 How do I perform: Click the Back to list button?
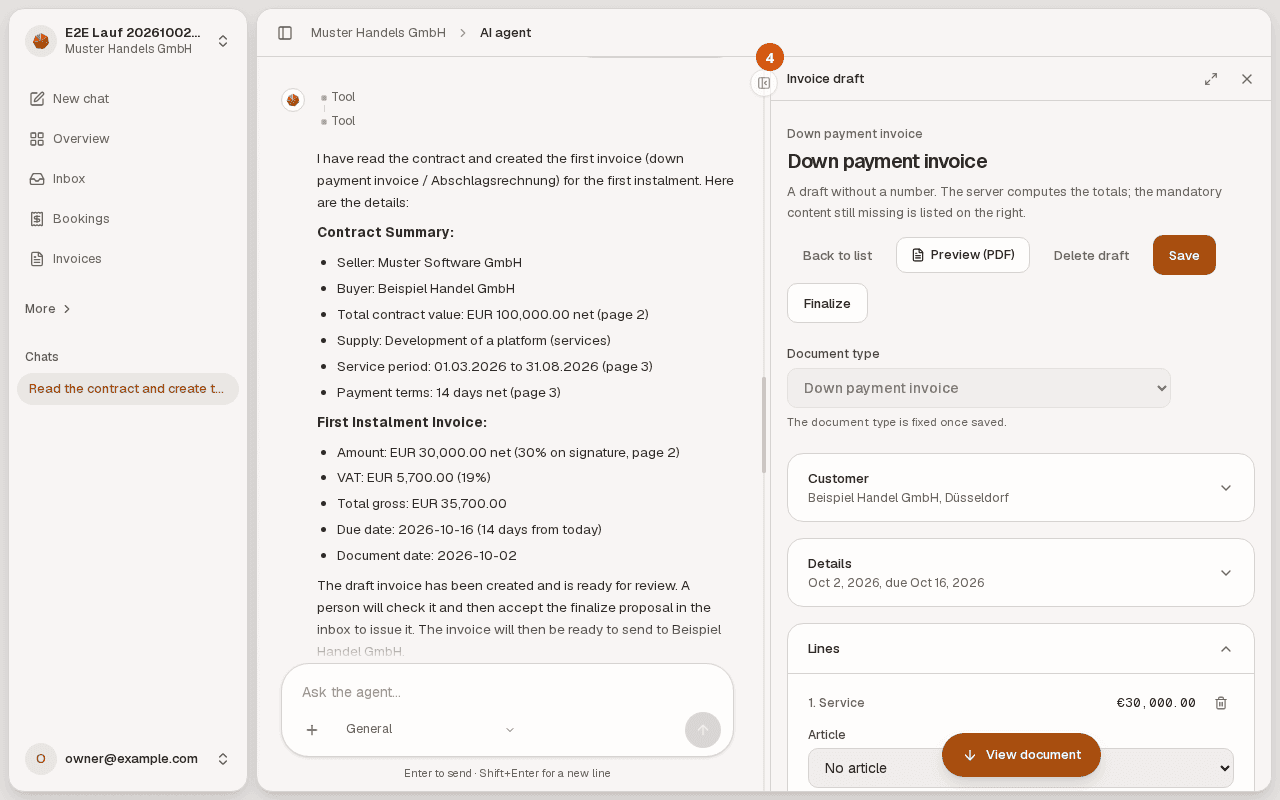837,255
